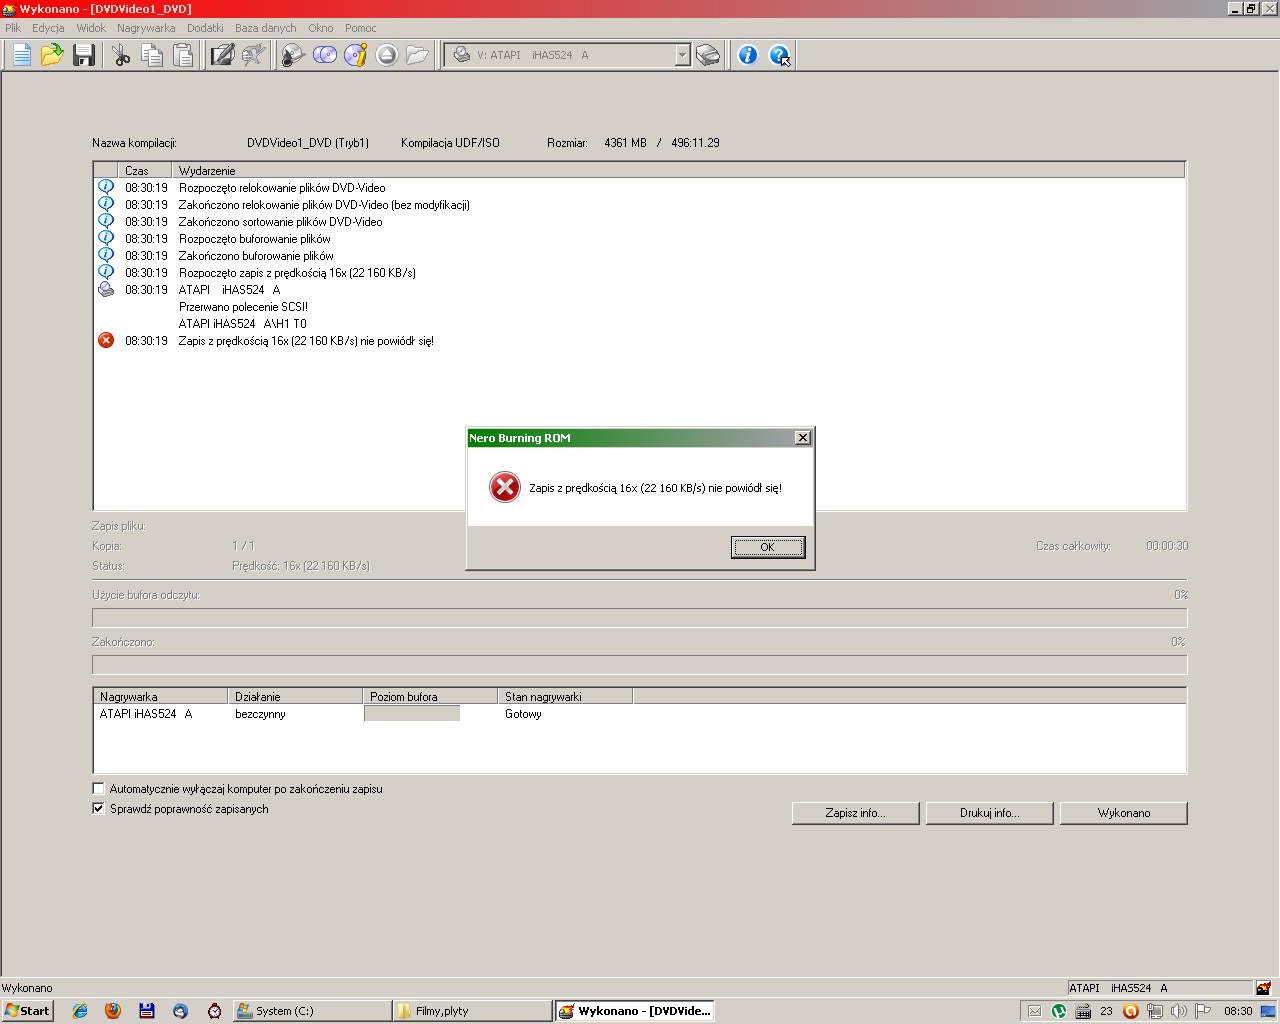Screen dimensions: 1280x1024
Task: Open the Baza danych menu
Action: click(x=265, y=28)
